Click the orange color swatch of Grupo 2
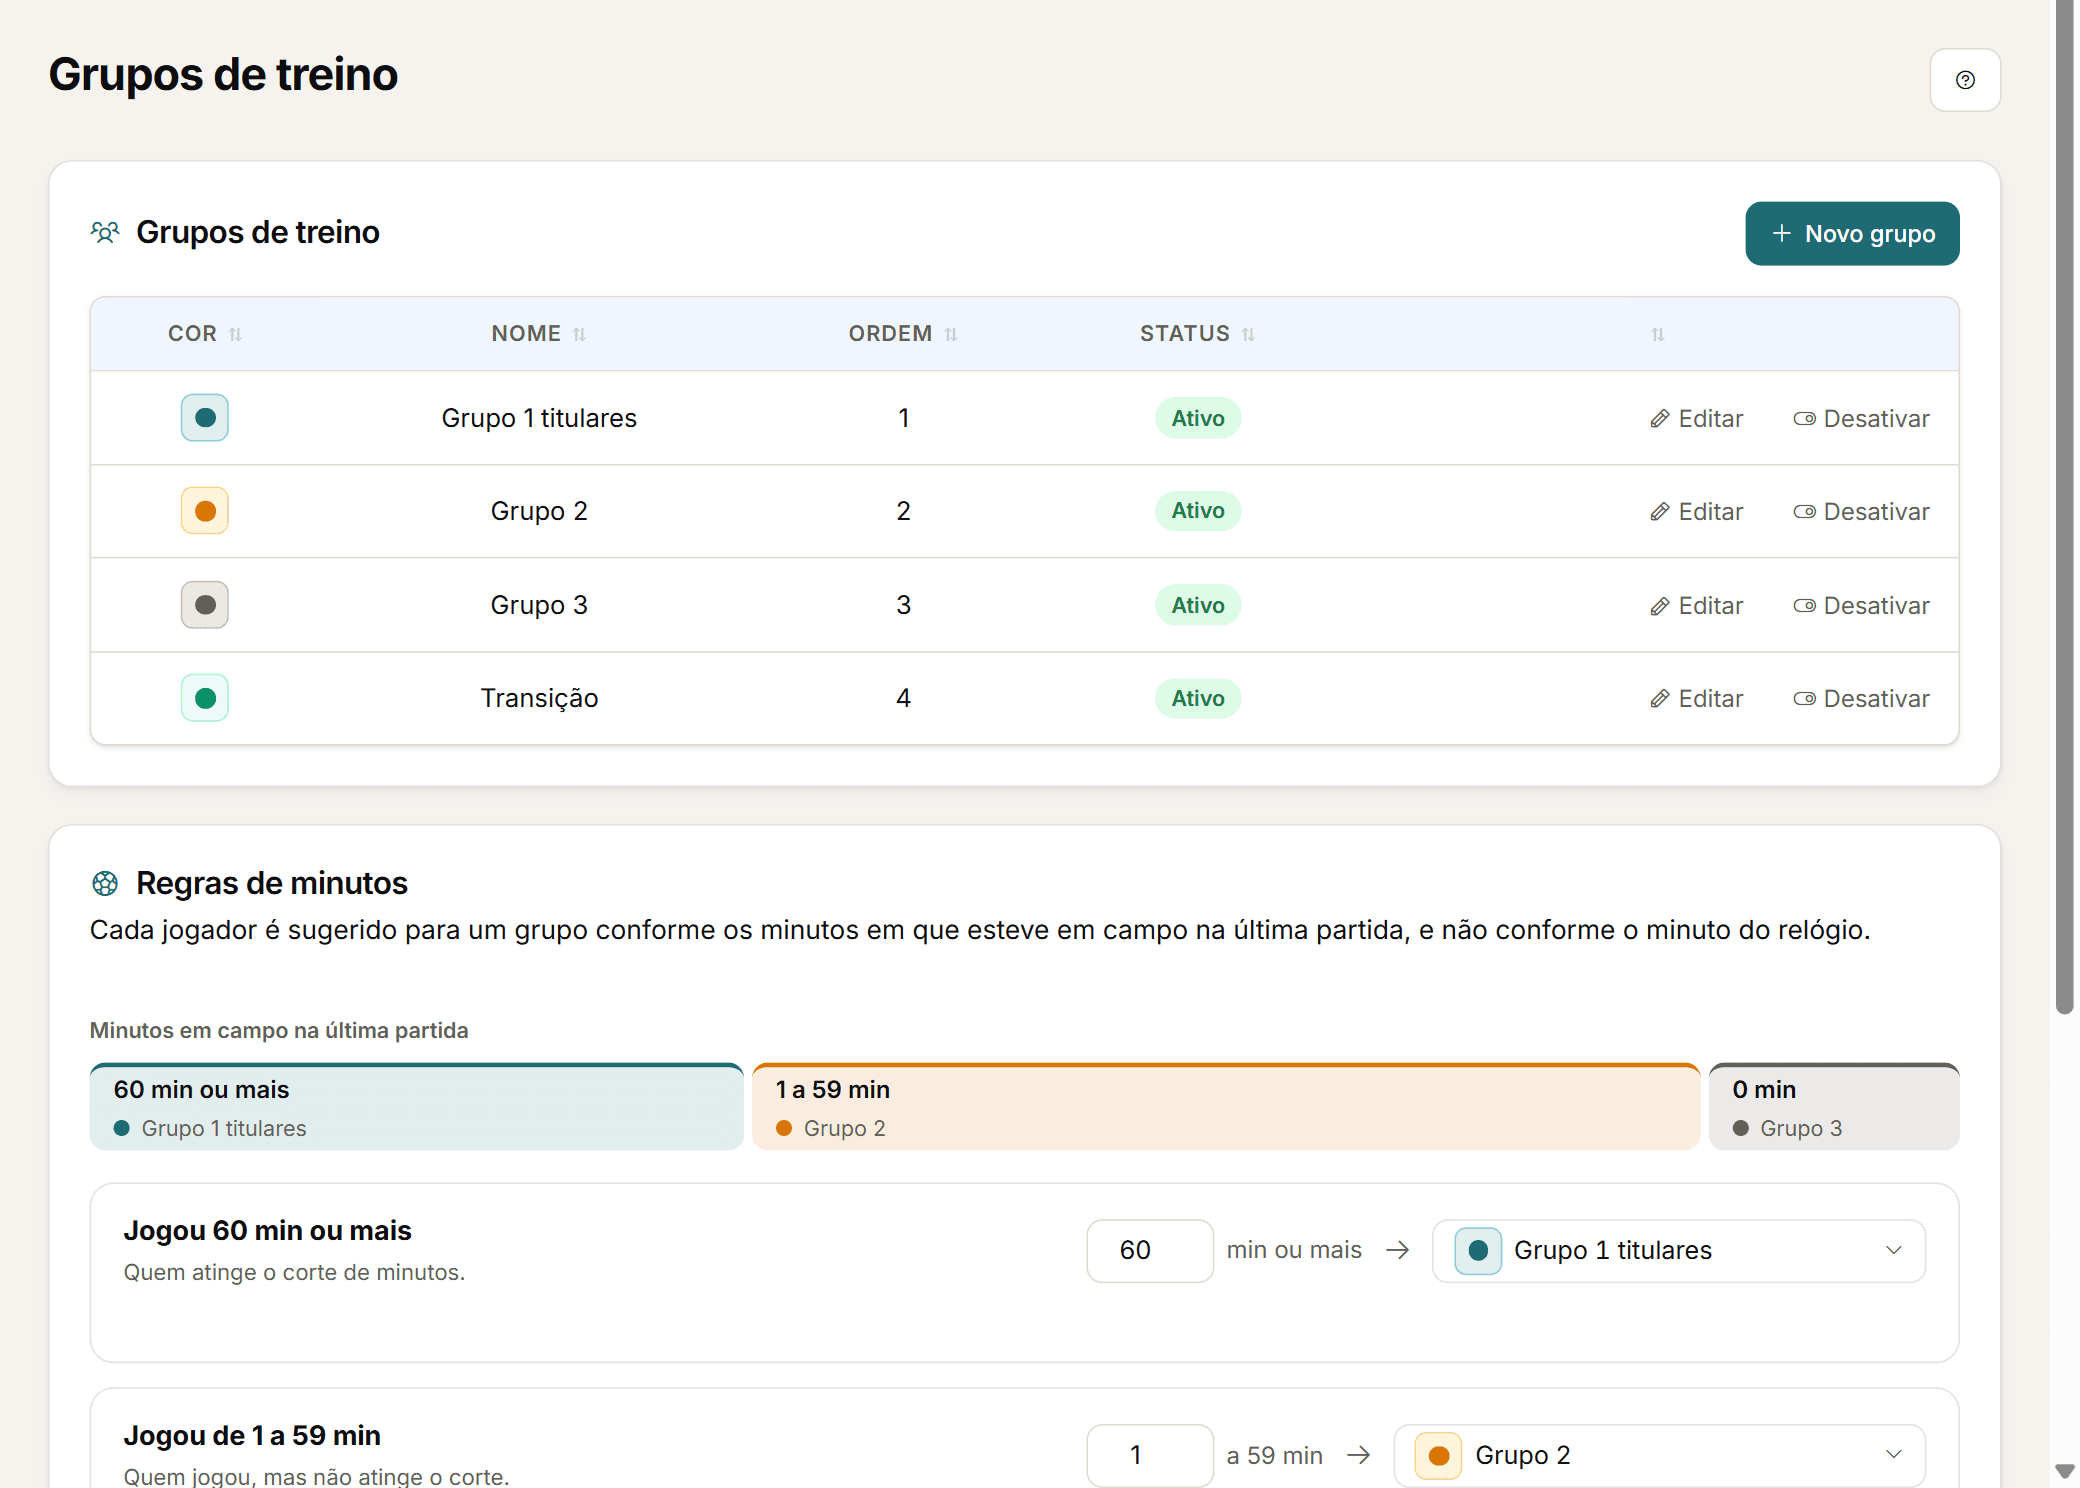2080x1488 pixels. (x=205, y=511)
